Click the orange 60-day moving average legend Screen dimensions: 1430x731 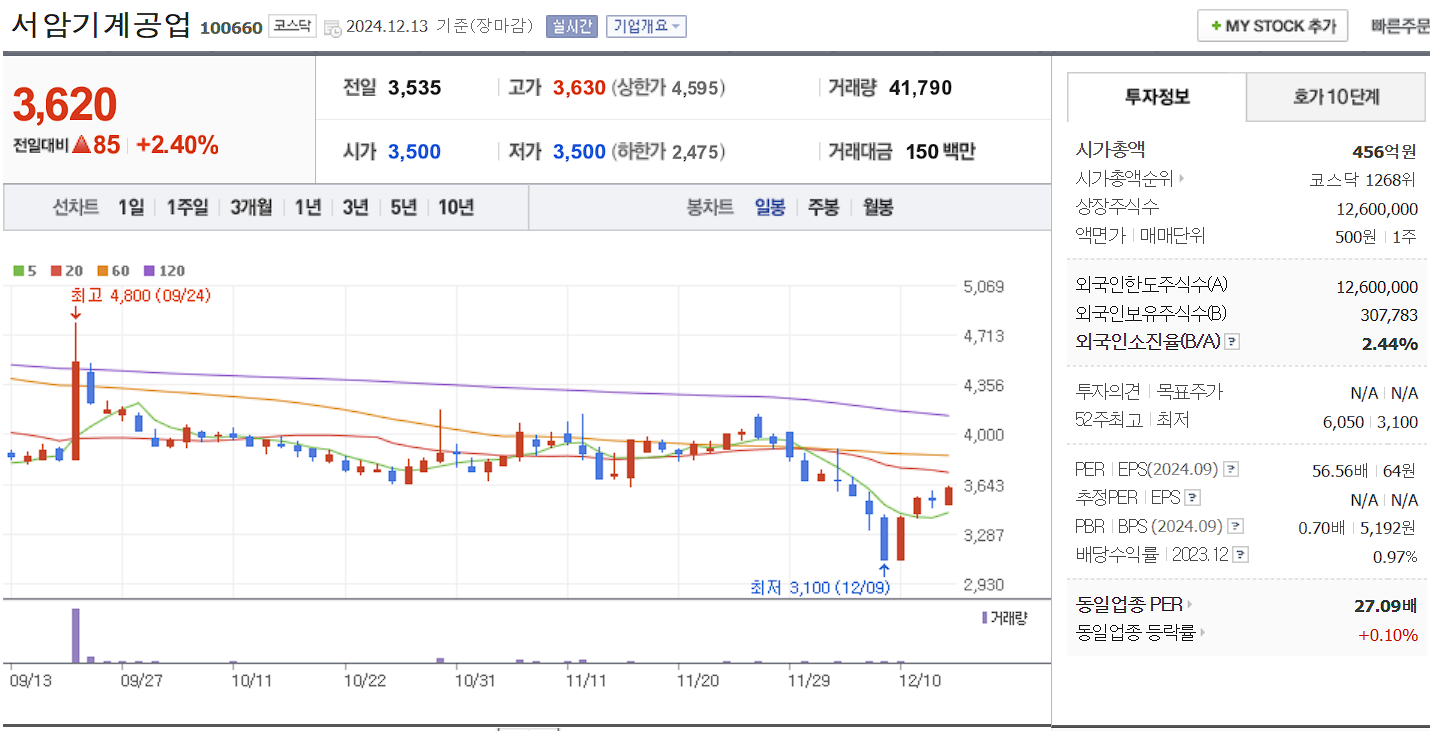113,271
